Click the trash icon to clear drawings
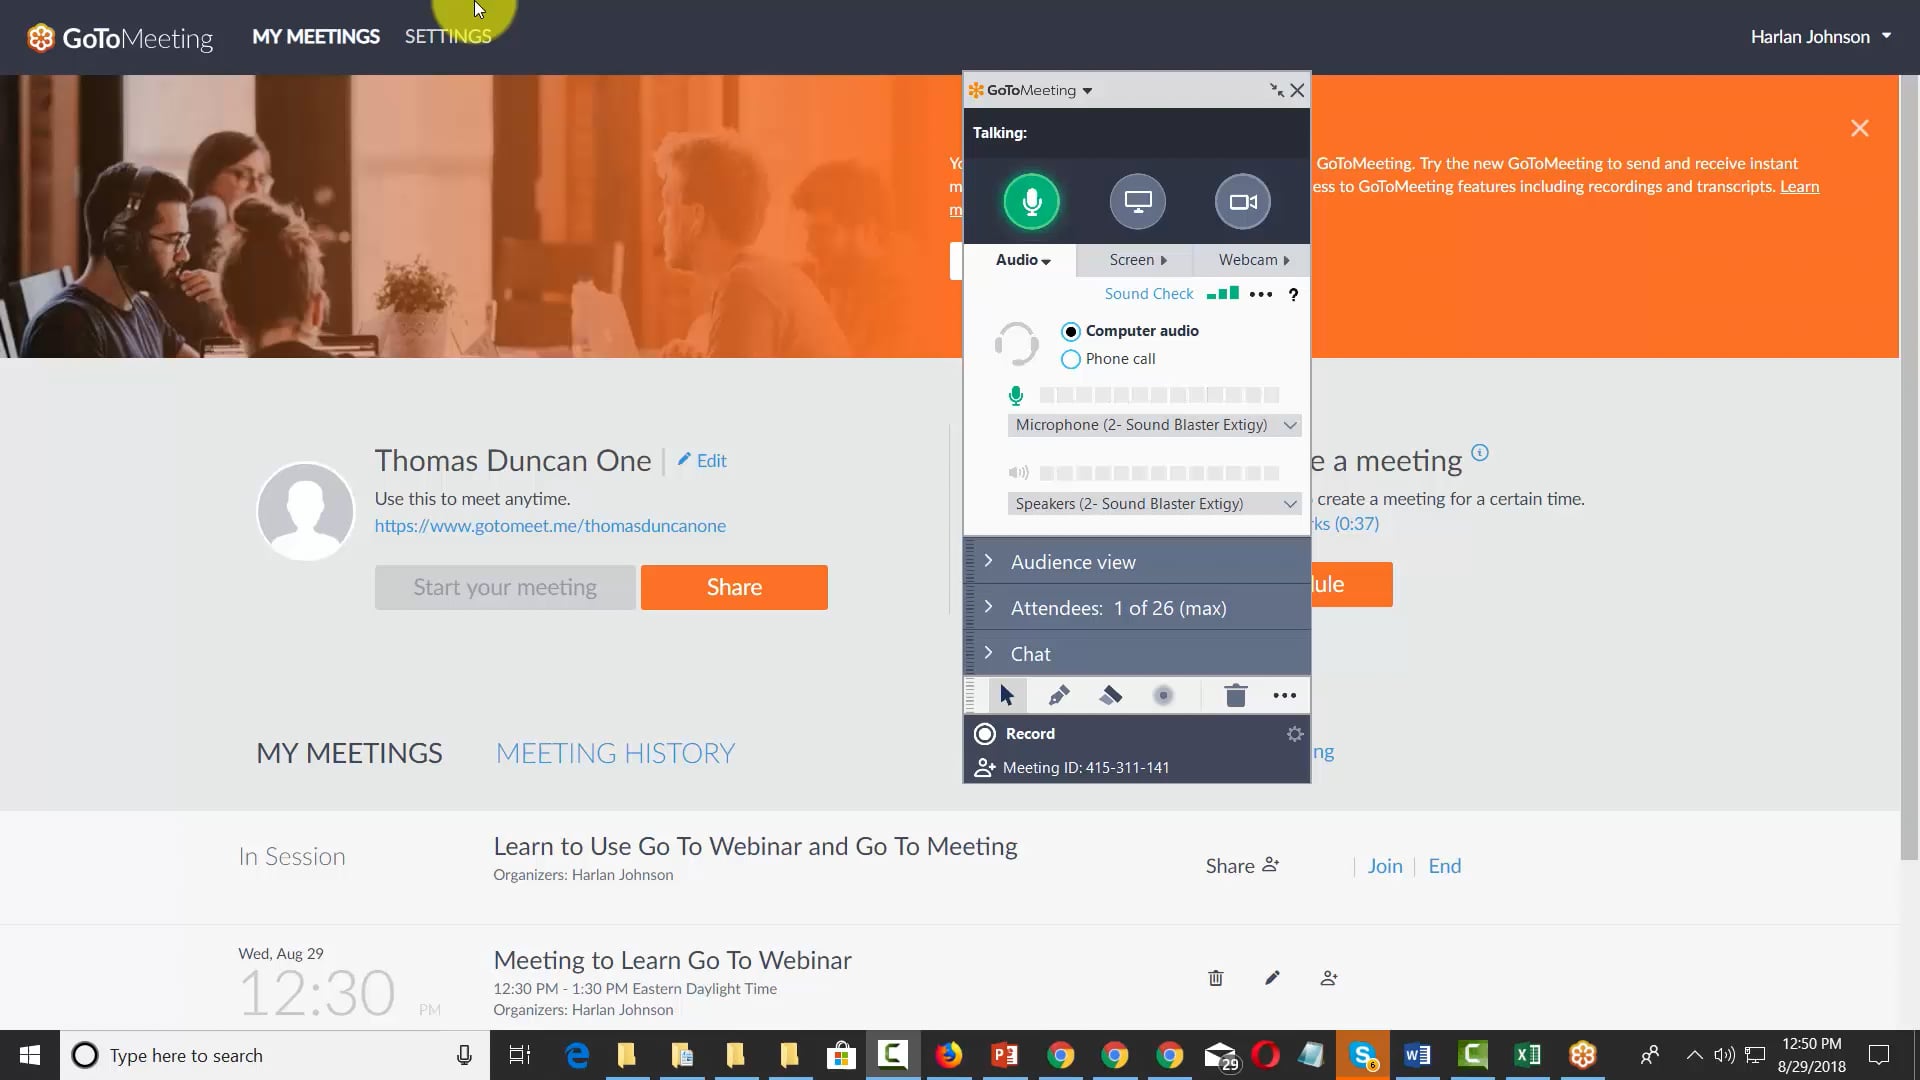 point(1235,695)
